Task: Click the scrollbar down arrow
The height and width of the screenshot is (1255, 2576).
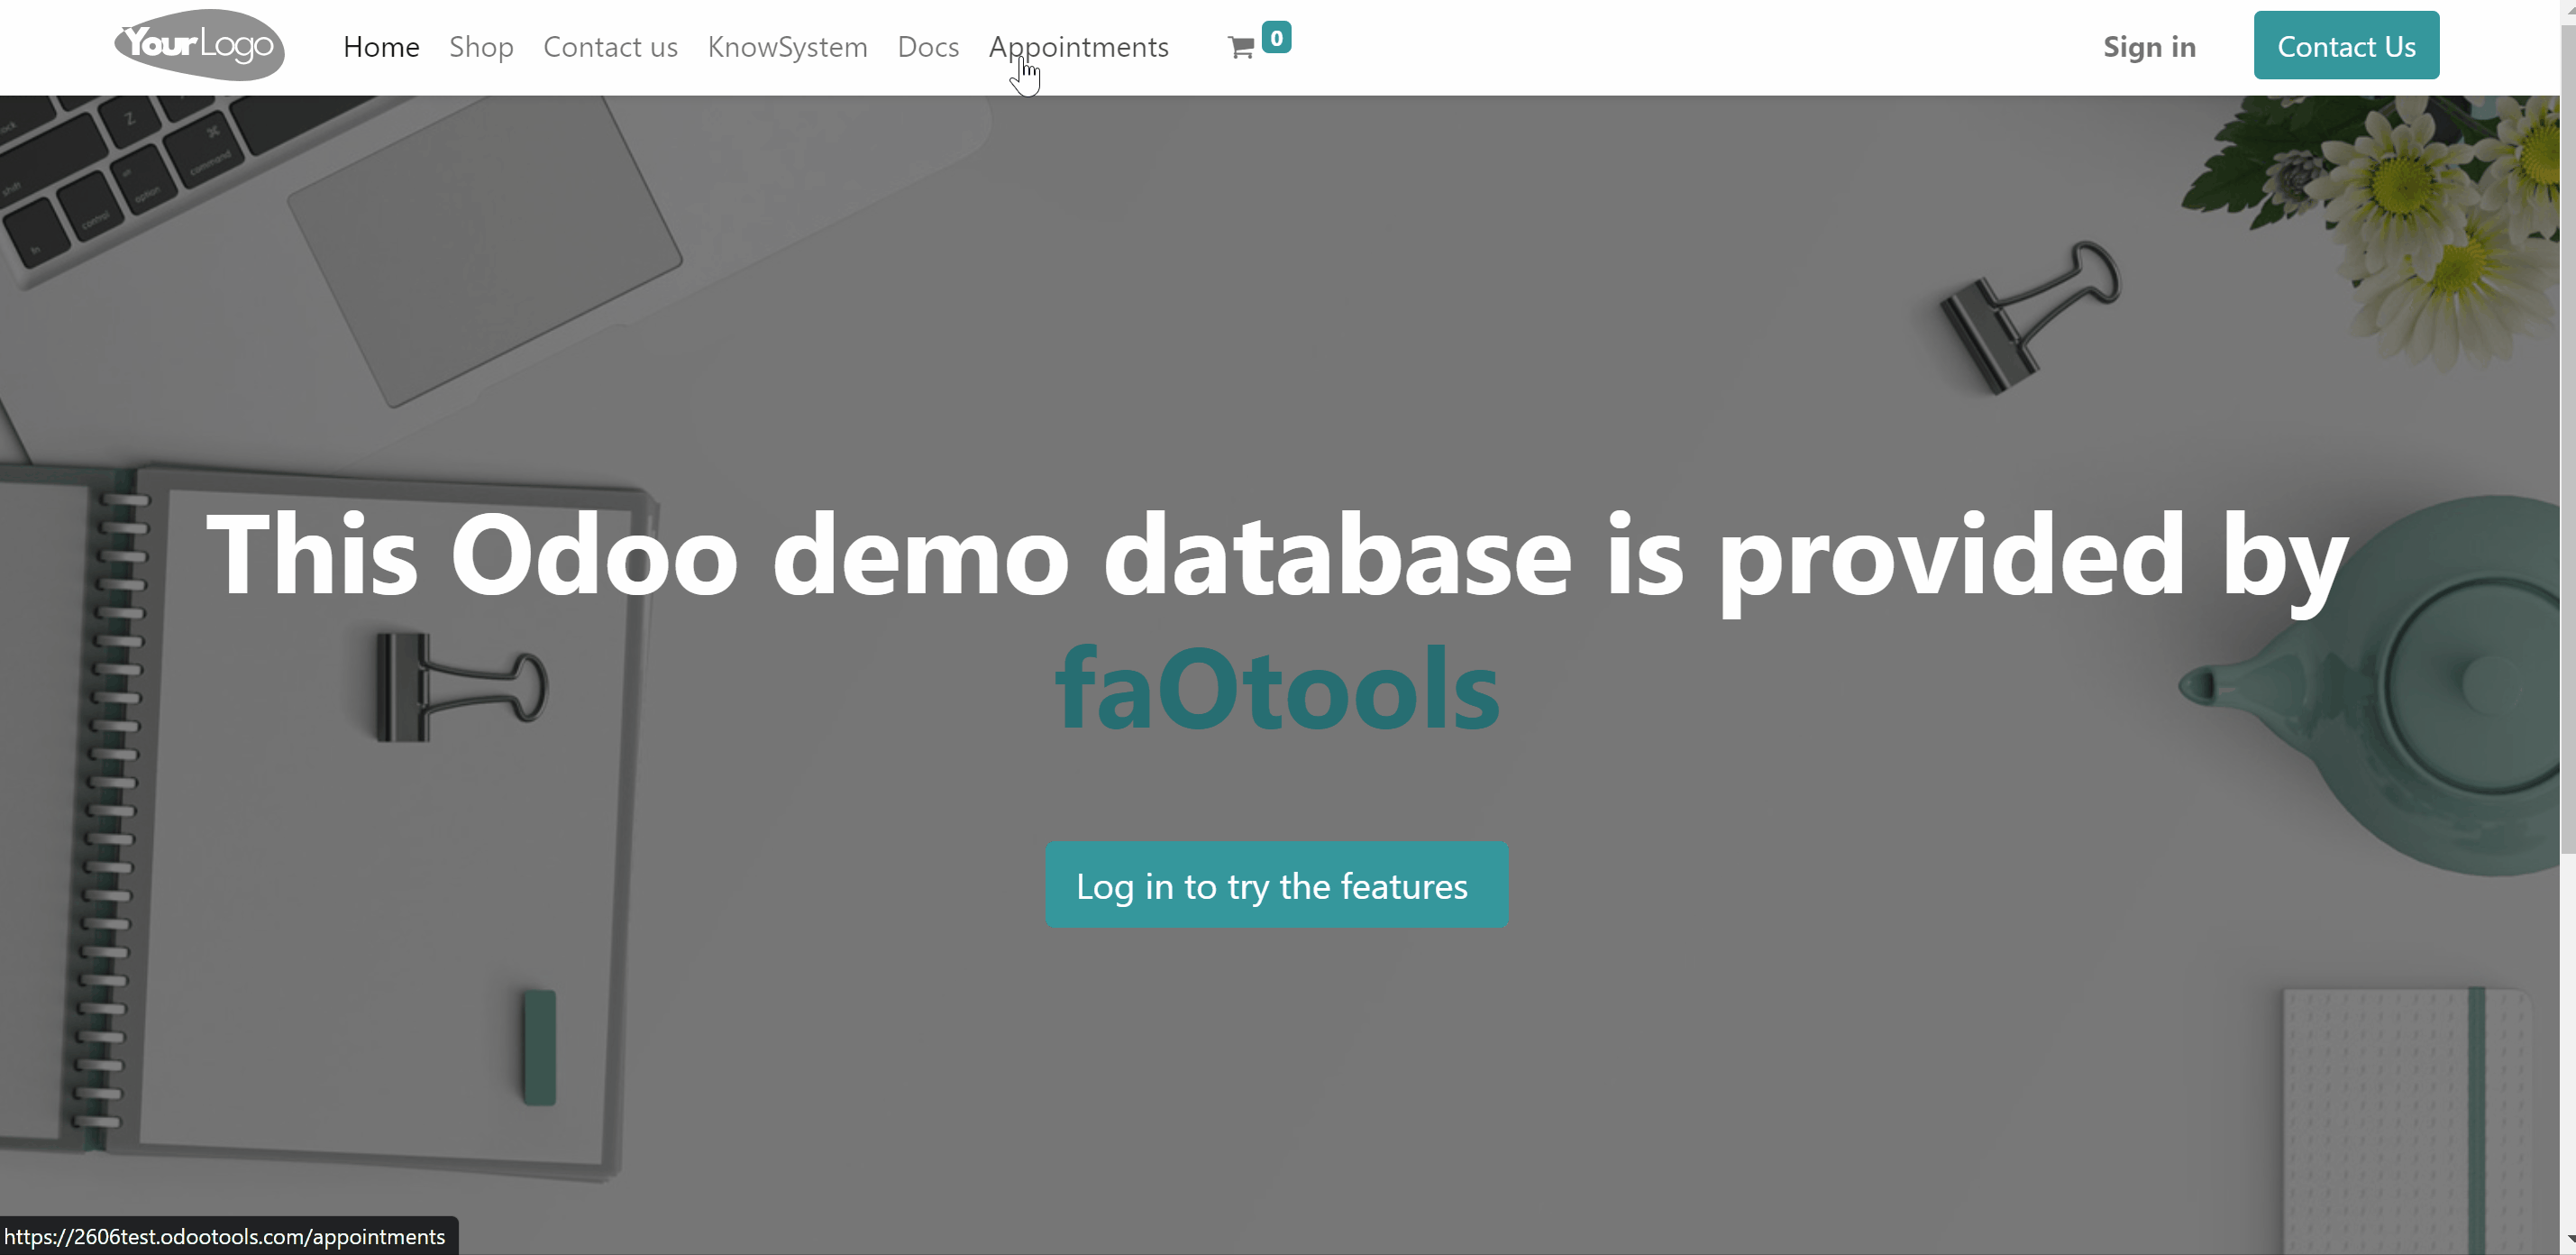Action: click(2568, 1241)
